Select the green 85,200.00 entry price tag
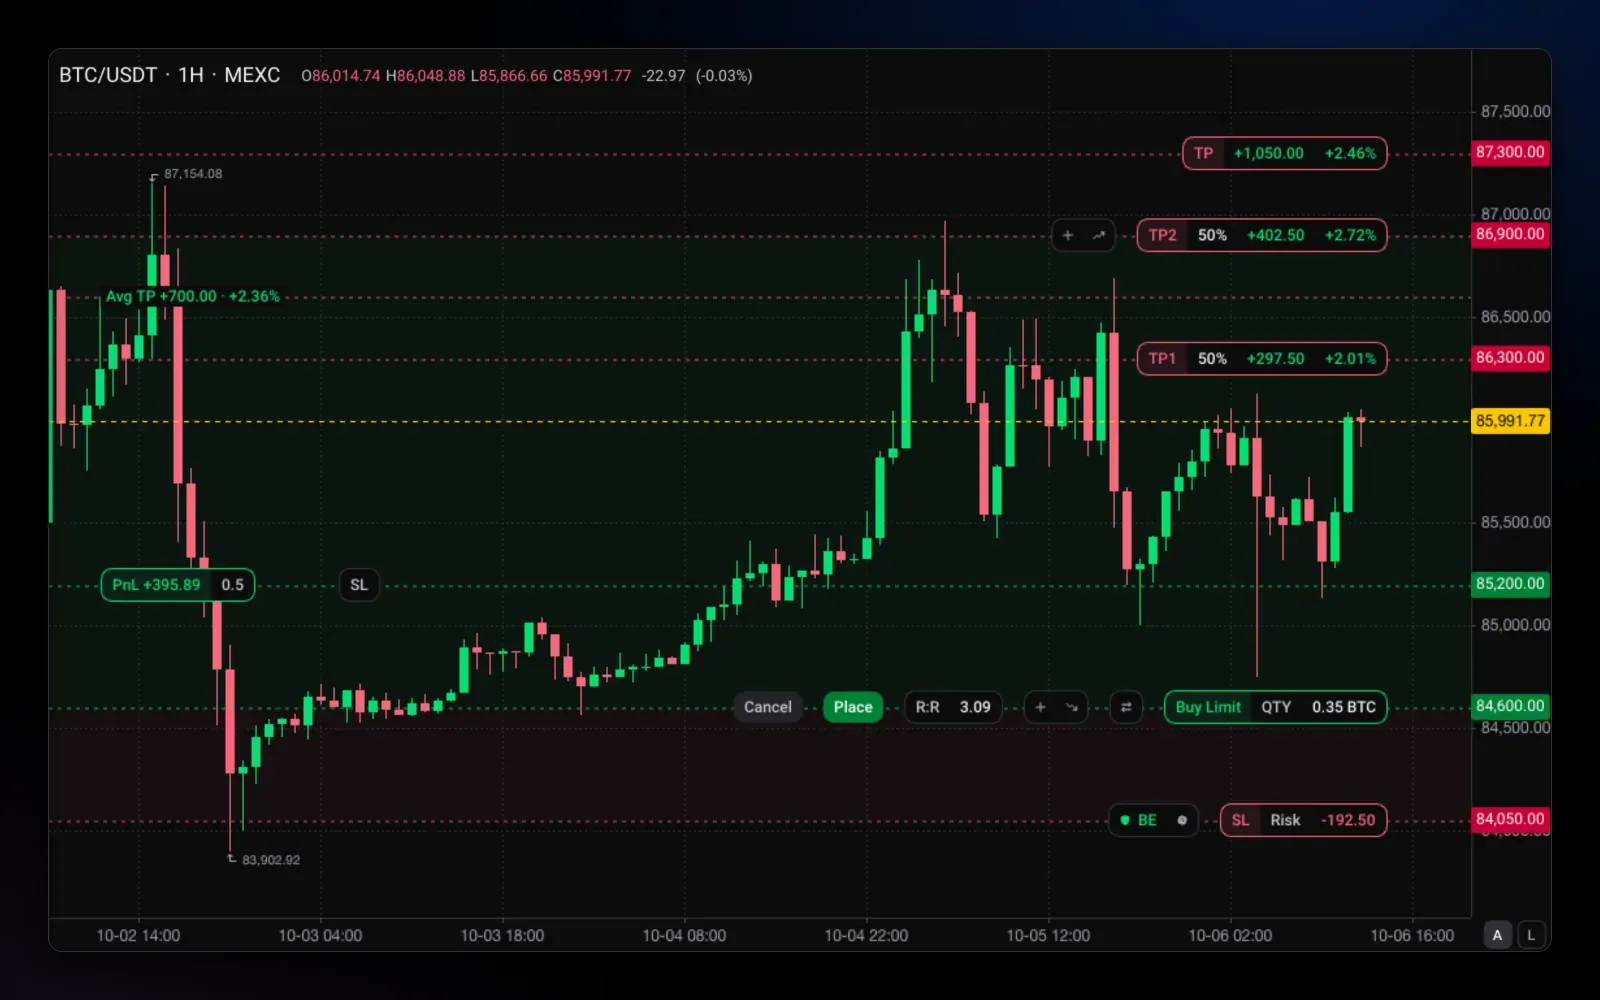Screen dimensions: 1600x1000 [x=1510, y=584]
